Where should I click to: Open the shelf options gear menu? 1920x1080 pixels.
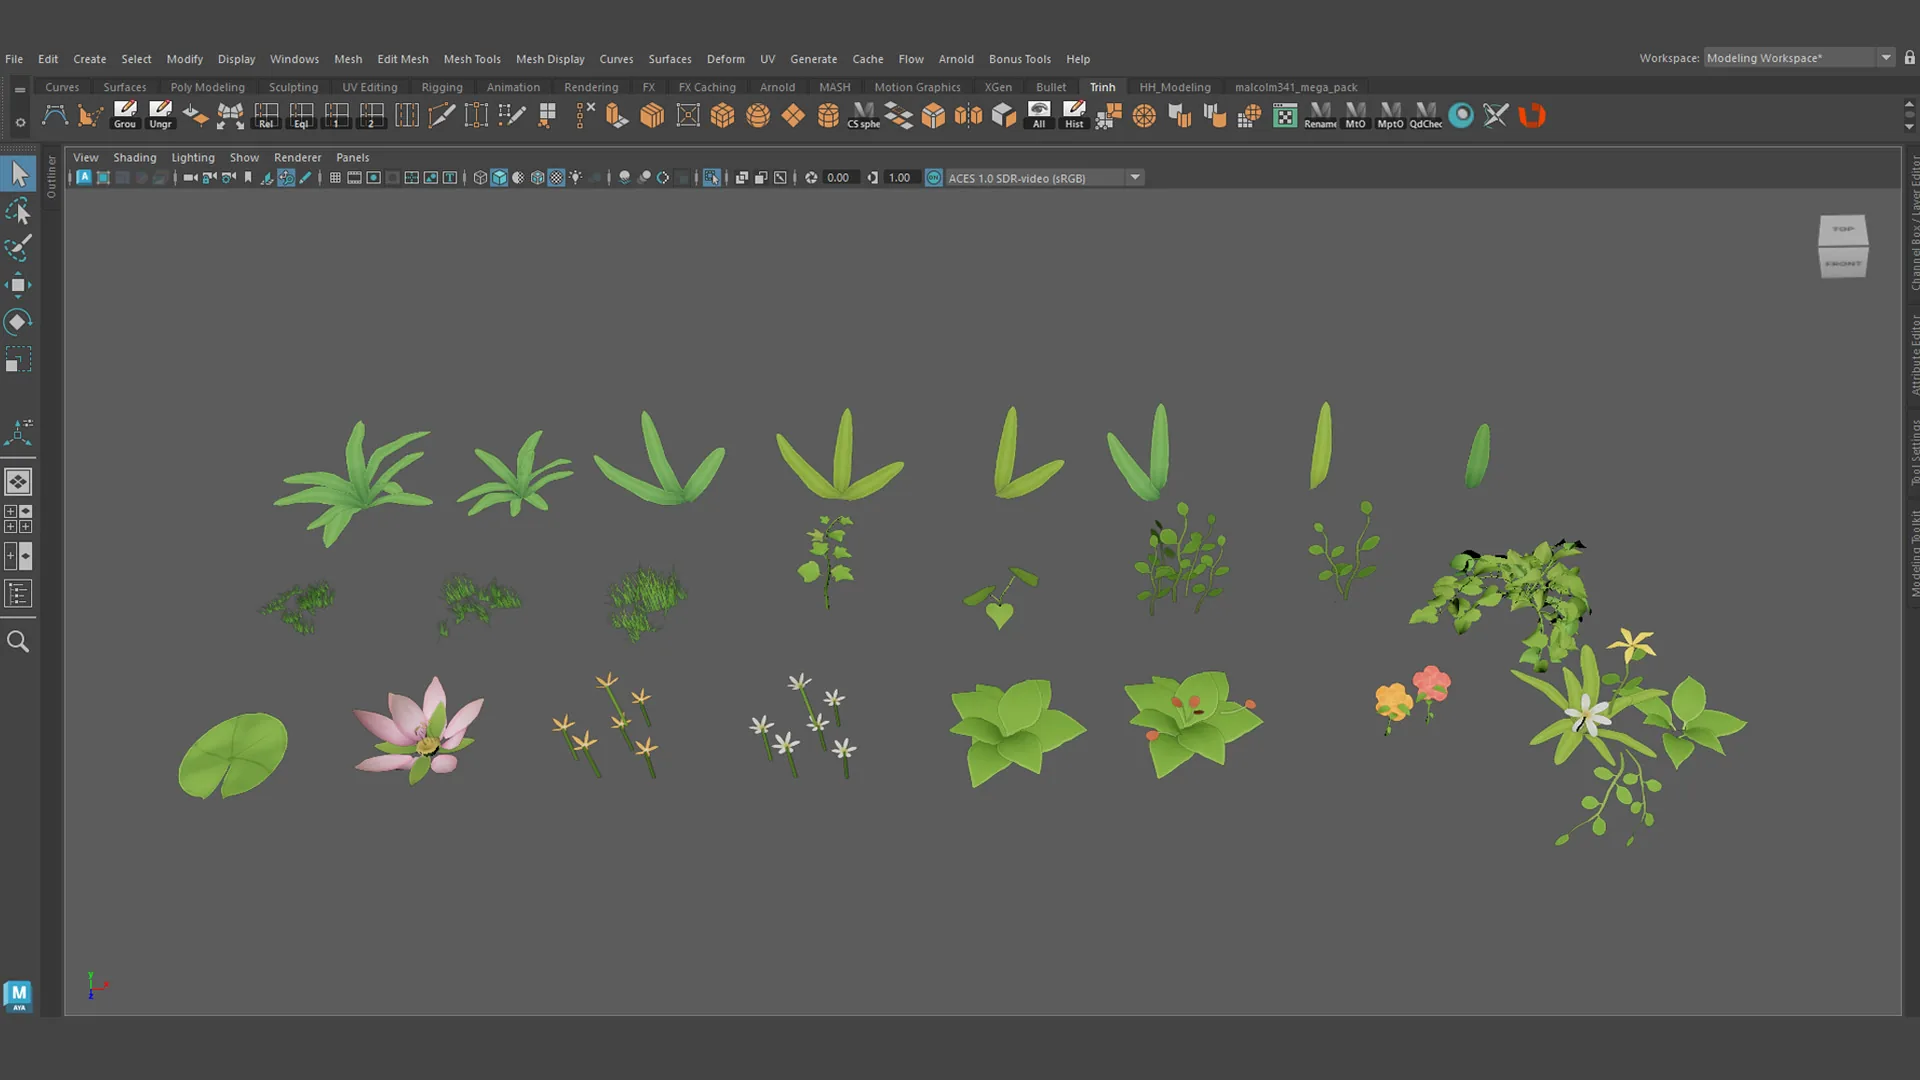pyautogui.click(x=20, y=123)
